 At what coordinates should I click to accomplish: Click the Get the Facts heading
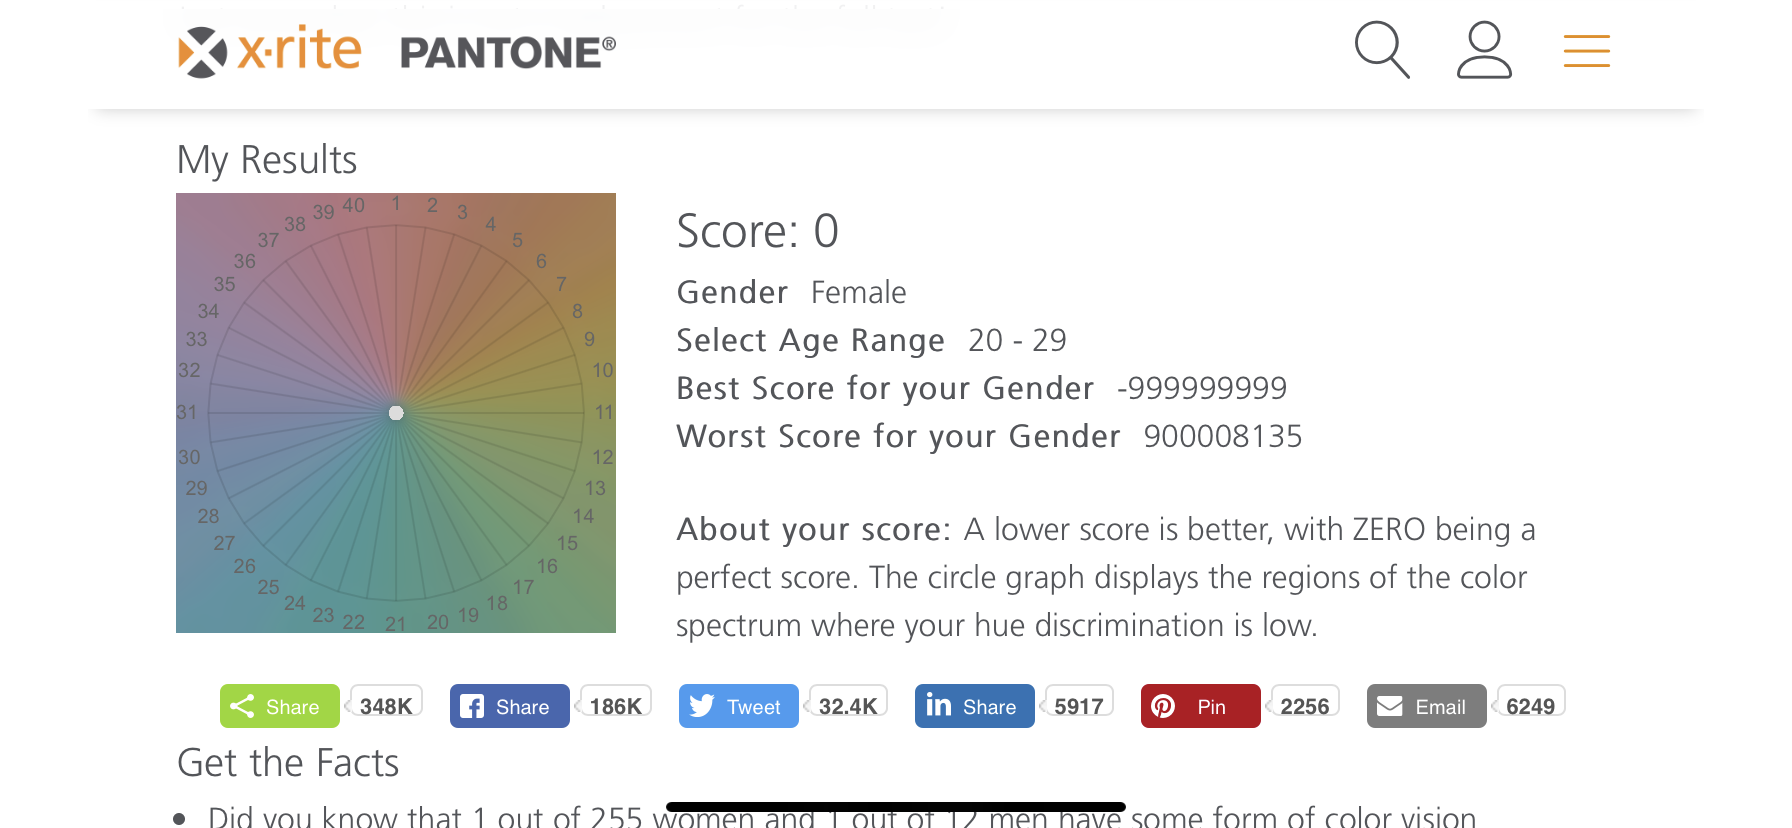(288, 763)
